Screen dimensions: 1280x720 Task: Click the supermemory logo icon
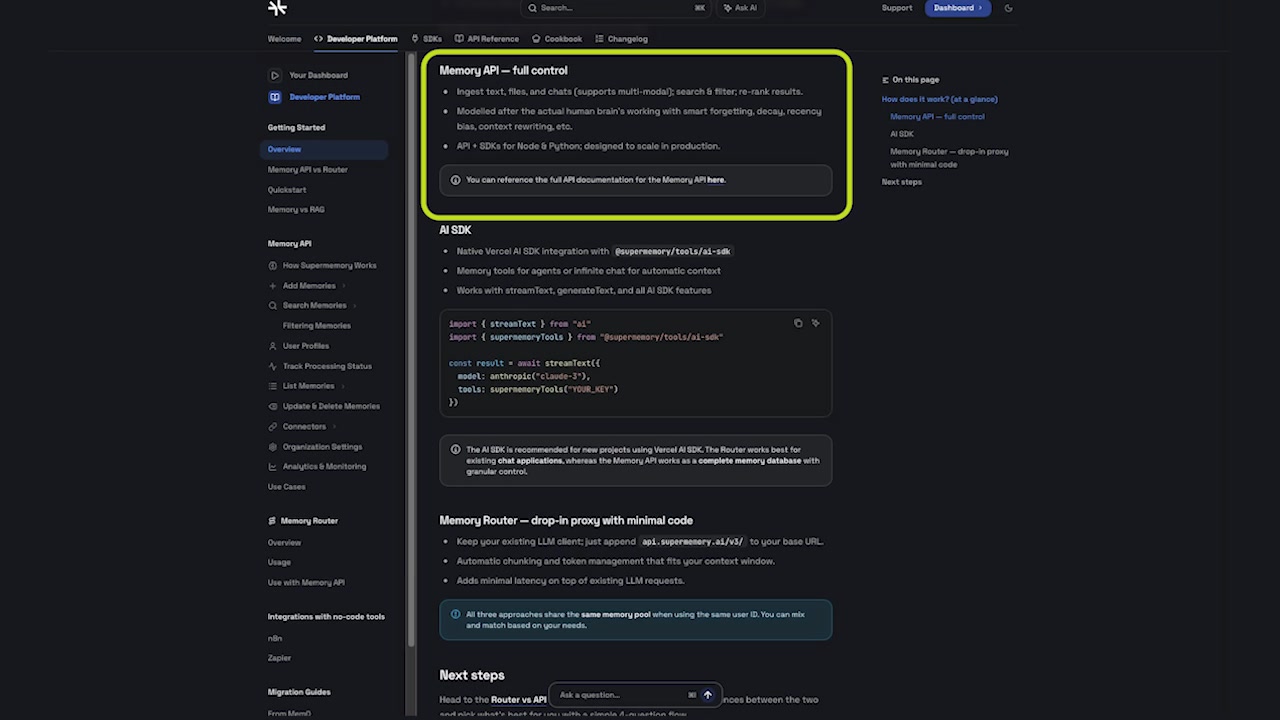277,8
